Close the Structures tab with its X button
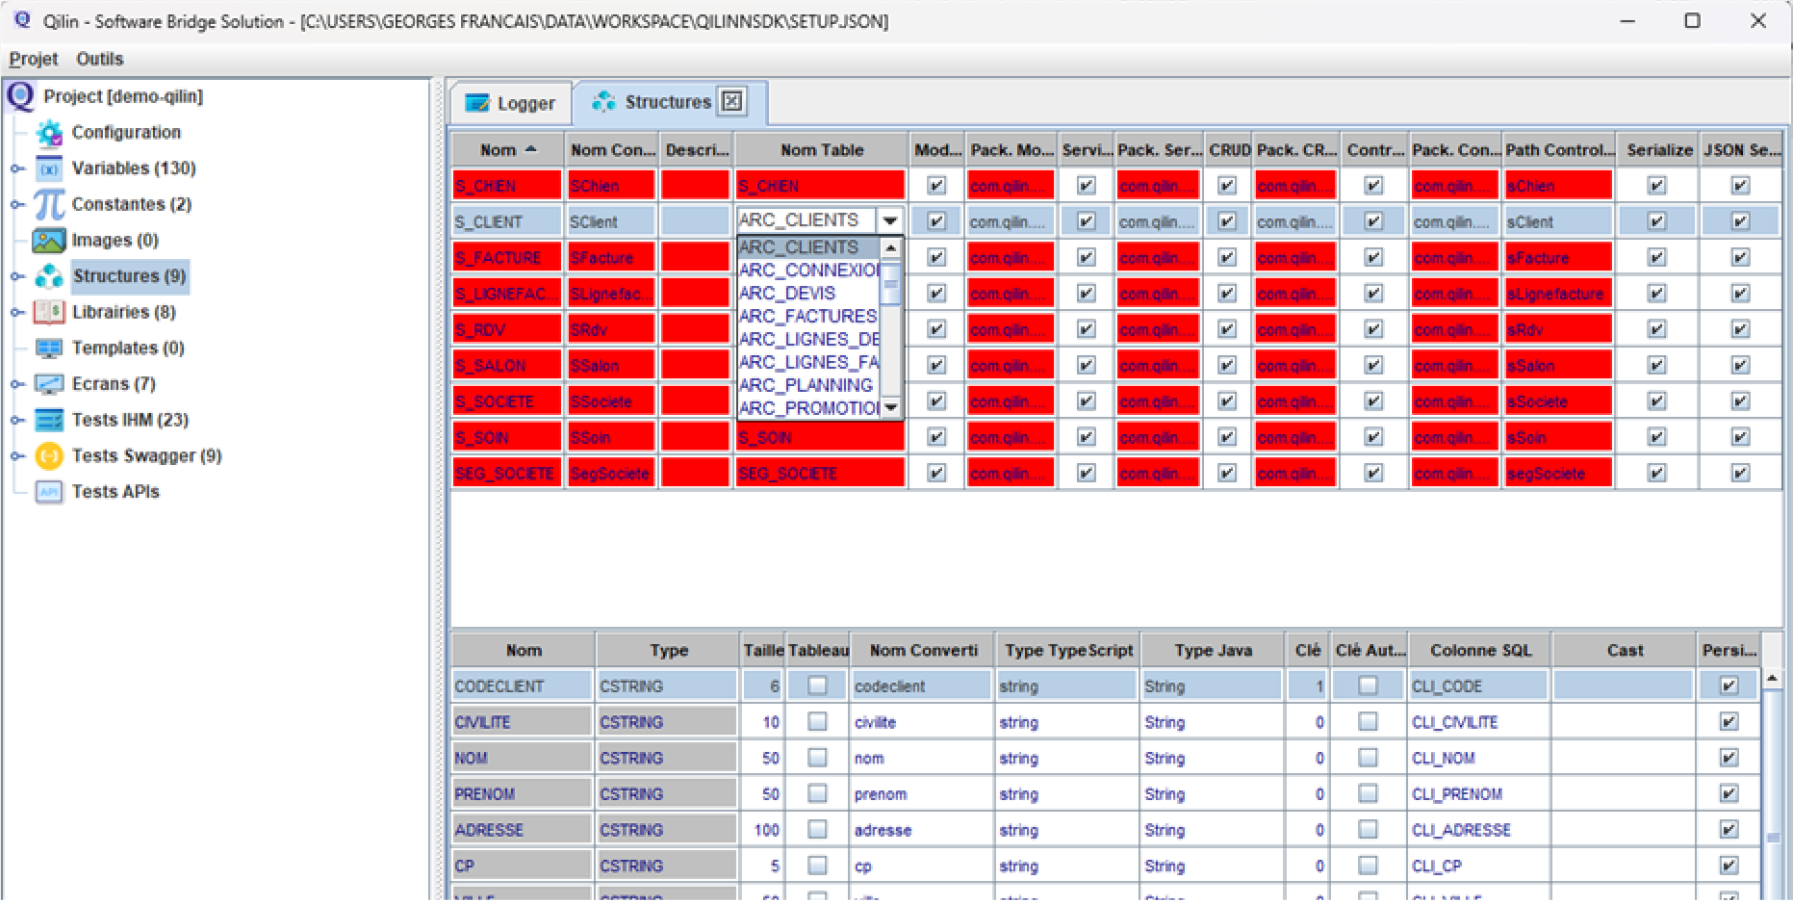The width and height of the screenshot is (1793, 901). [x=731, y=101]
